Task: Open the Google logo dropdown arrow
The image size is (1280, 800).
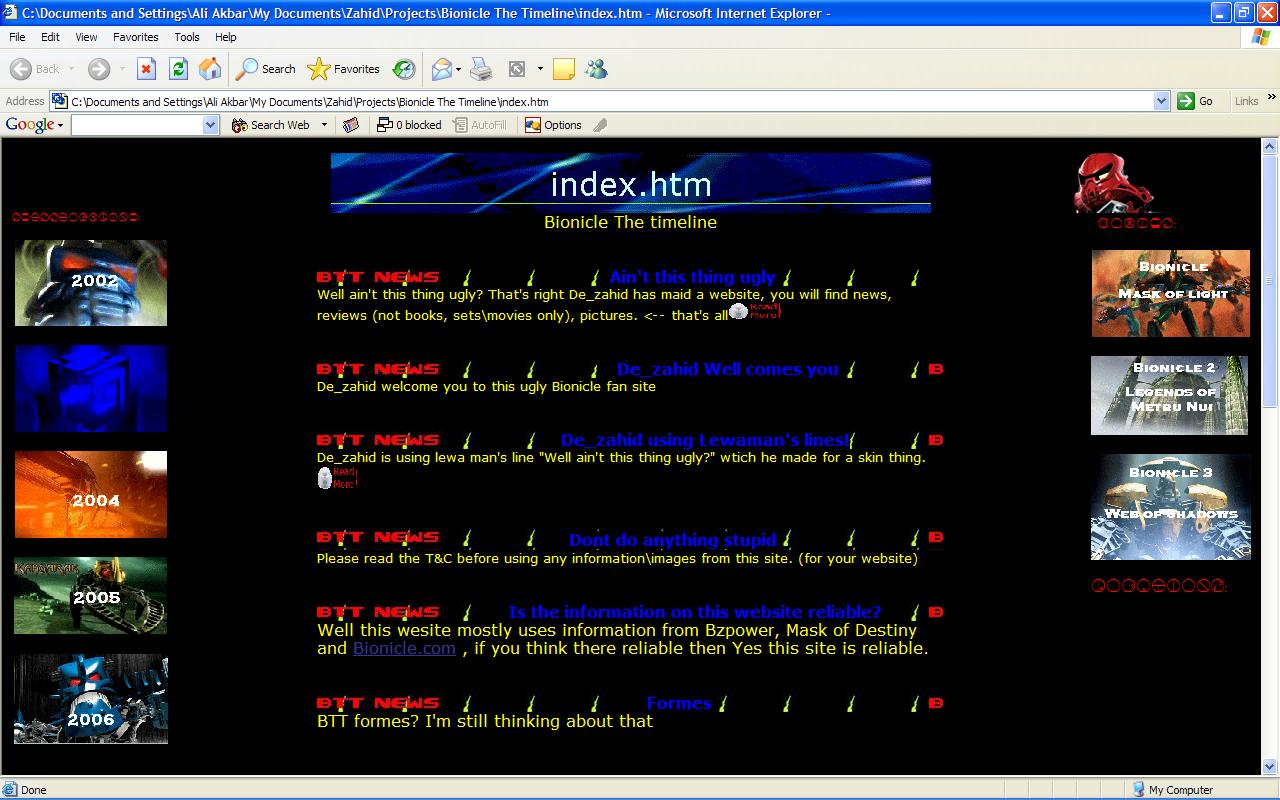Action: pos(60,125)
